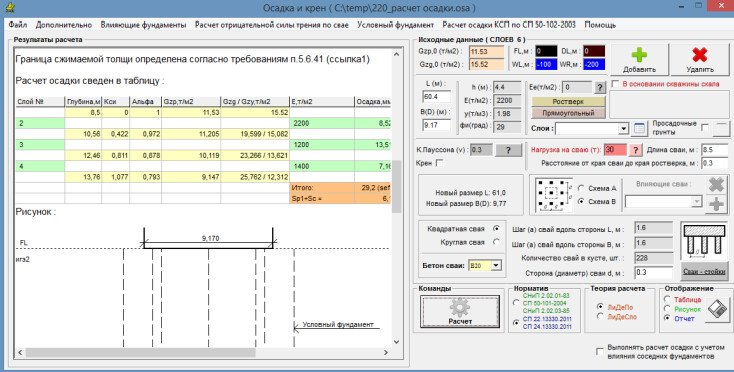The width and height of the screenshot is (734, 372).
Task: Click the gray cross in influencing piles
Action: click(716, 185)
